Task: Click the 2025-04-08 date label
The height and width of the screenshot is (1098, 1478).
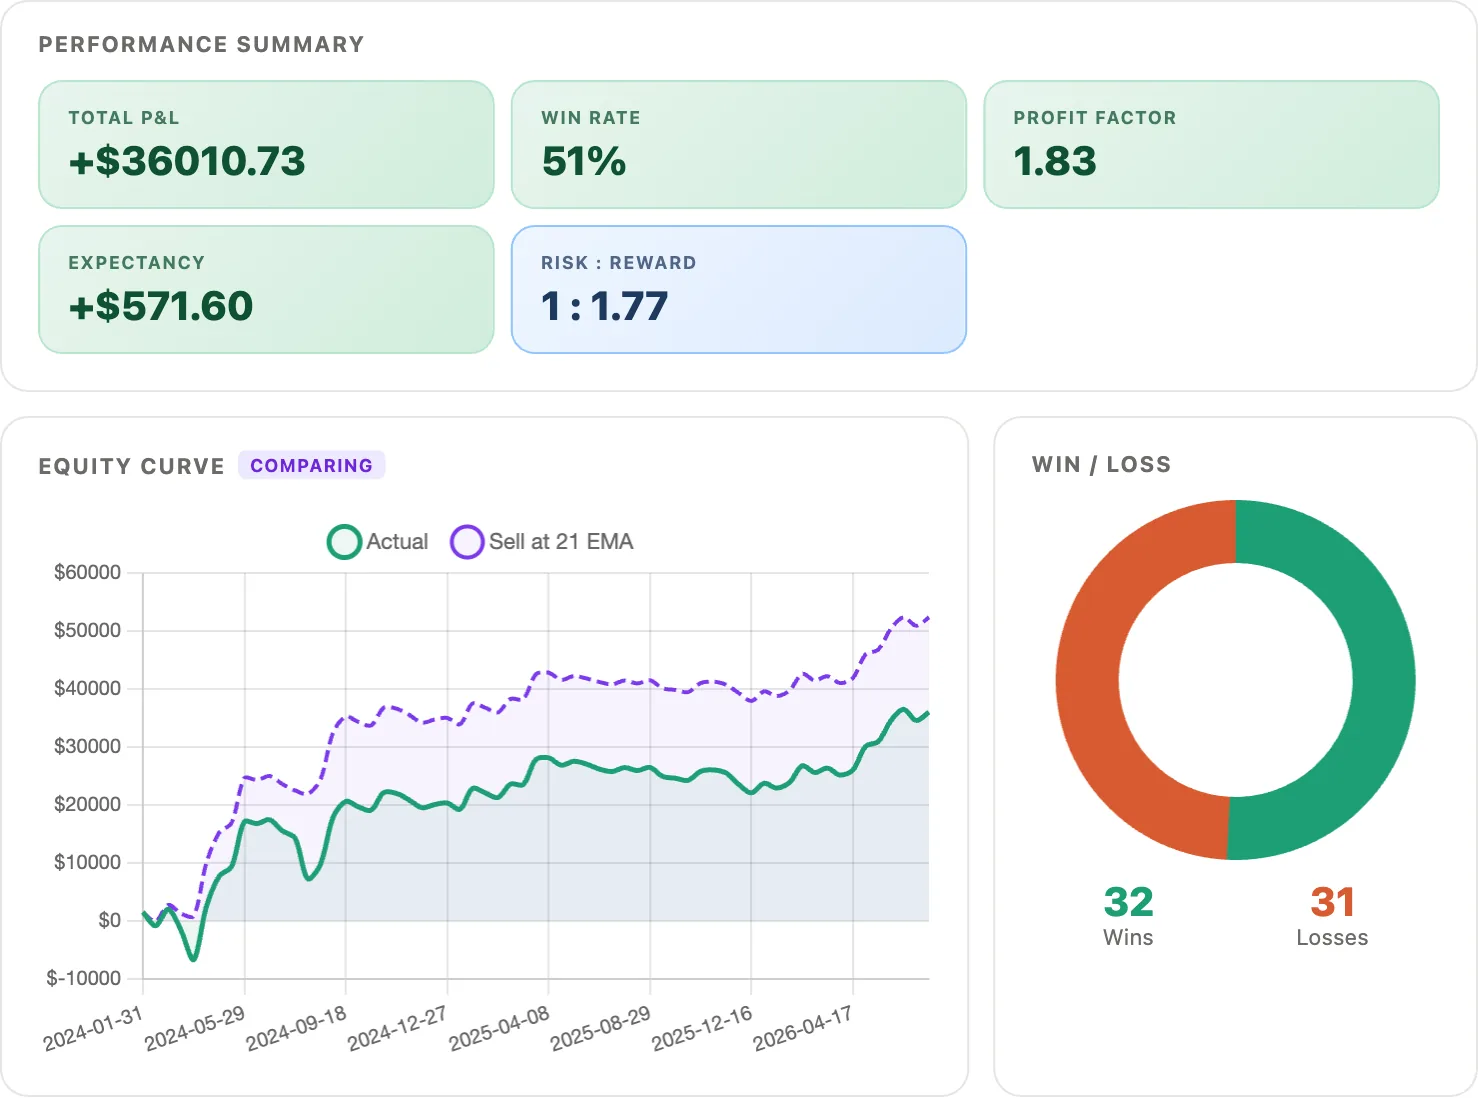Action: click(499, 1029)
